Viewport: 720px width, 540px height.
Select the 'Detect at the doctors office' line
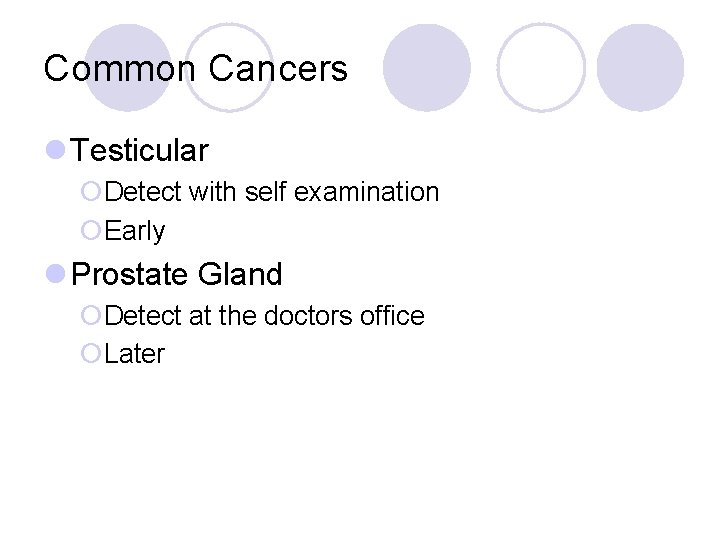click(x=264, y=316)
